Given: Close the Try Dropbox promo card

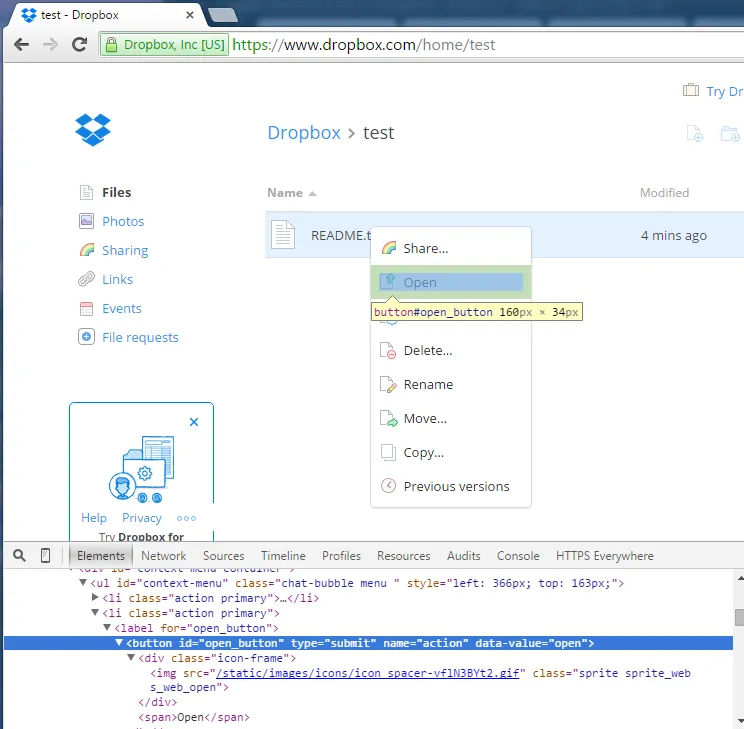Looking at the screenshot, I should pos(194,422).
